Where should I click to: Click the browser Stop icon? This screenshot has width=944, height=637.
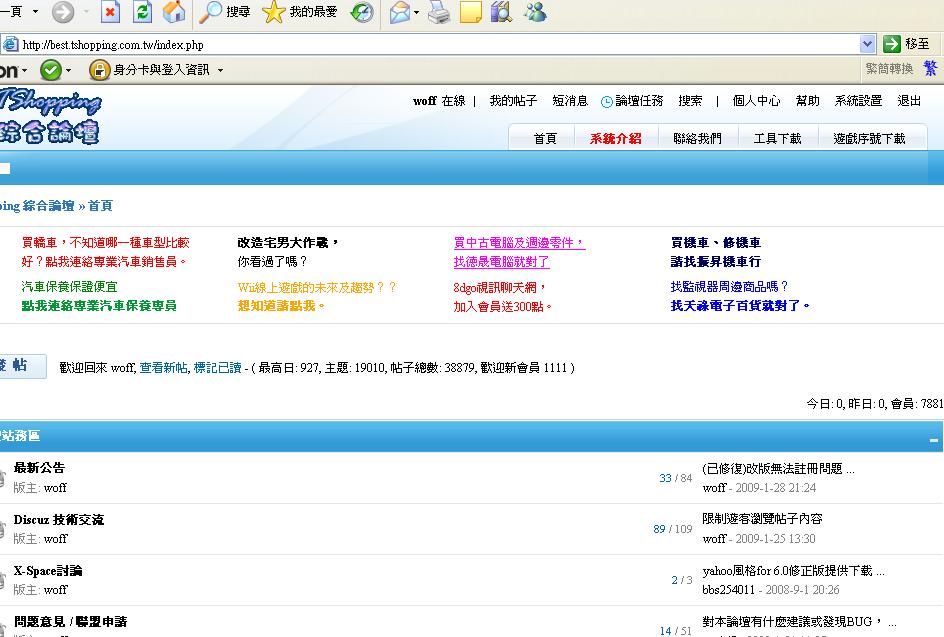pyautogui.click(x=110, y=11)
